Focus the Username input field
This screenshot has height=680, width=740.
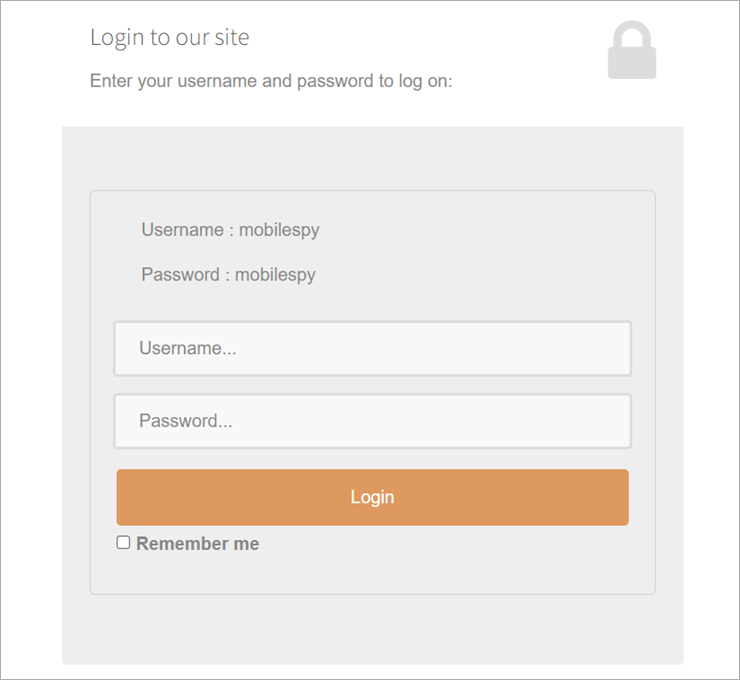(372, 348)
